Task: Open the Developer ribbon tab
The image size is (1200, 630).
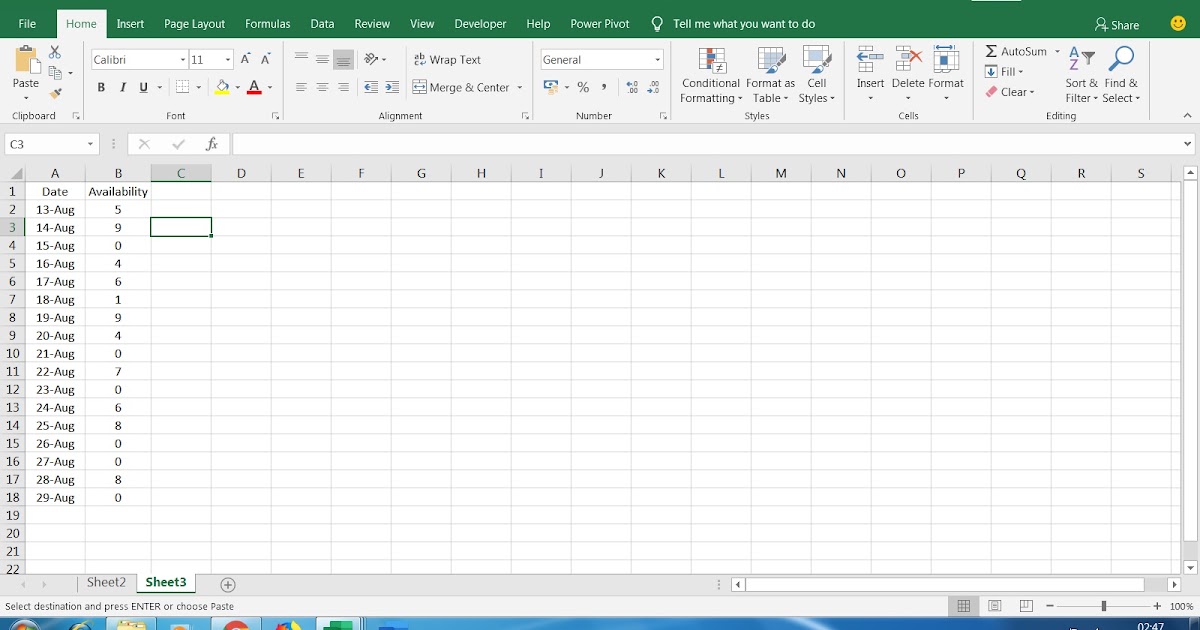Action: (480, 23)
